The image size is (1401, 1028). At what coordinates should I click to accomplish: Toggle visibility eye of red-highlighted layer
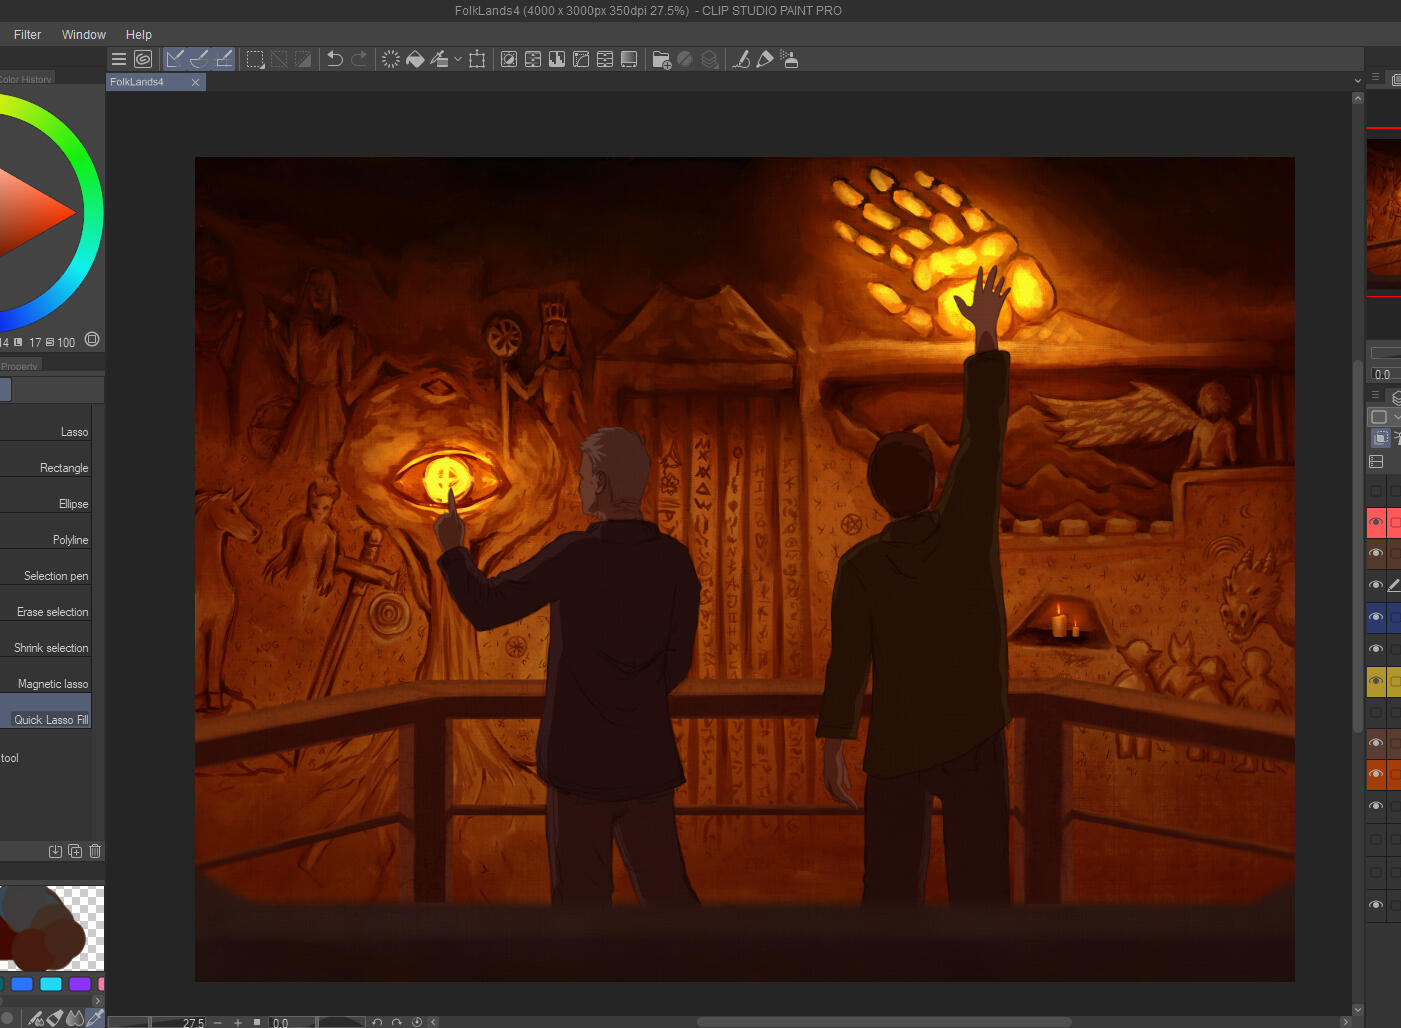(1376, 522)
